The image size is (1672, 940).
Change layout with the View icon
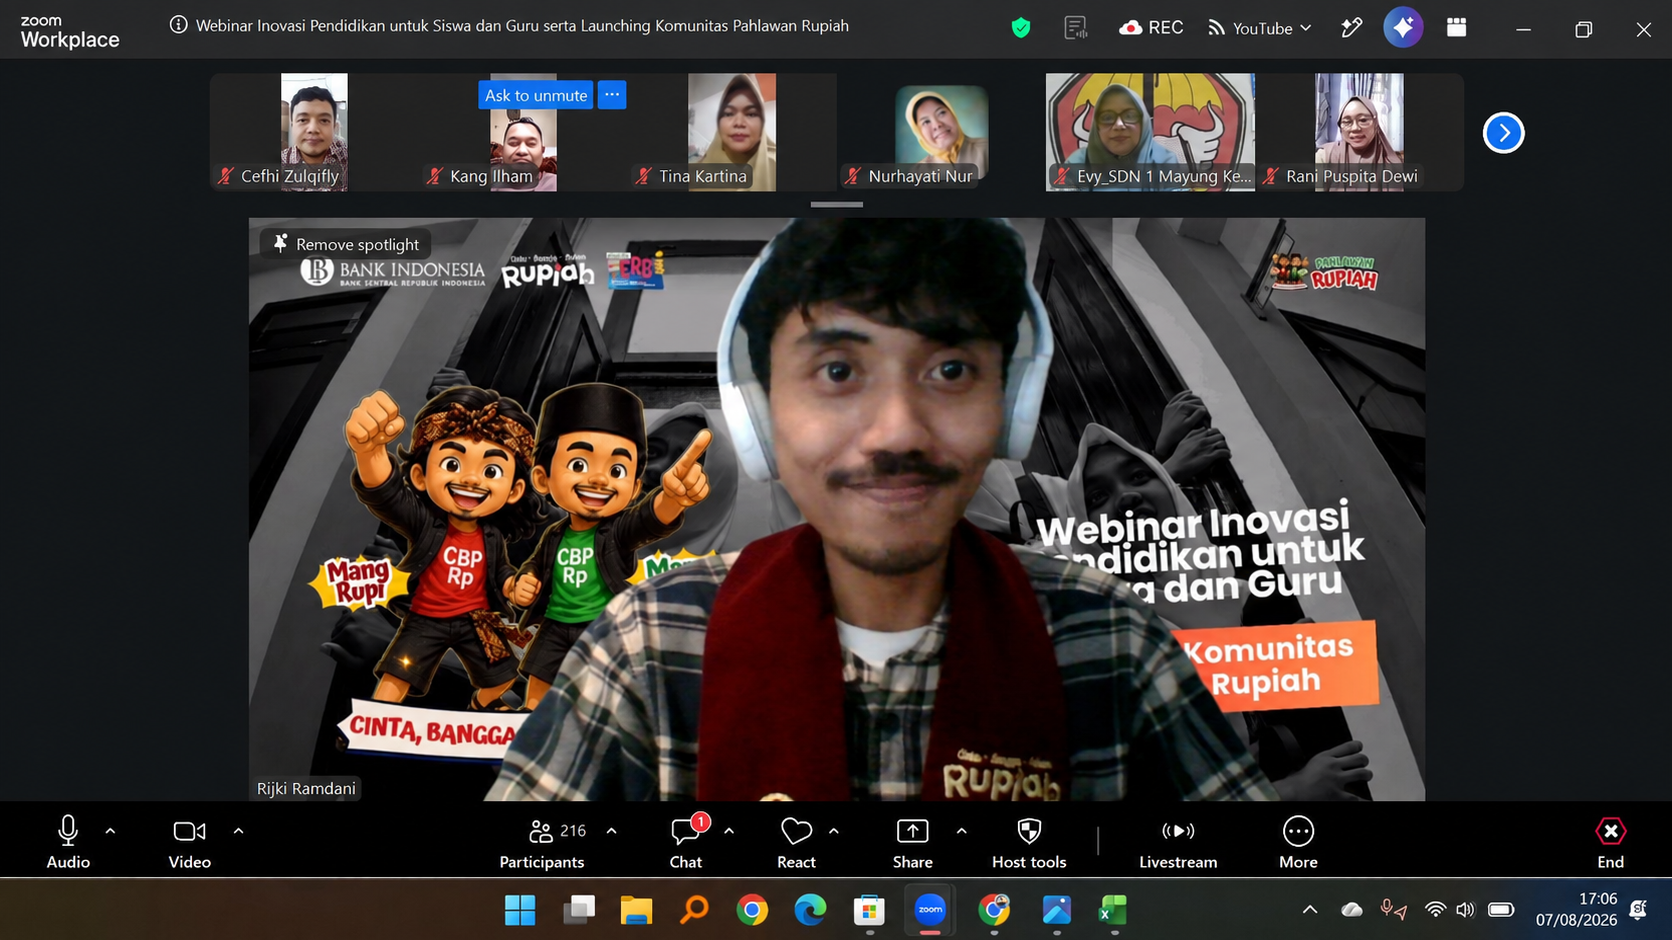[1456, 28]
